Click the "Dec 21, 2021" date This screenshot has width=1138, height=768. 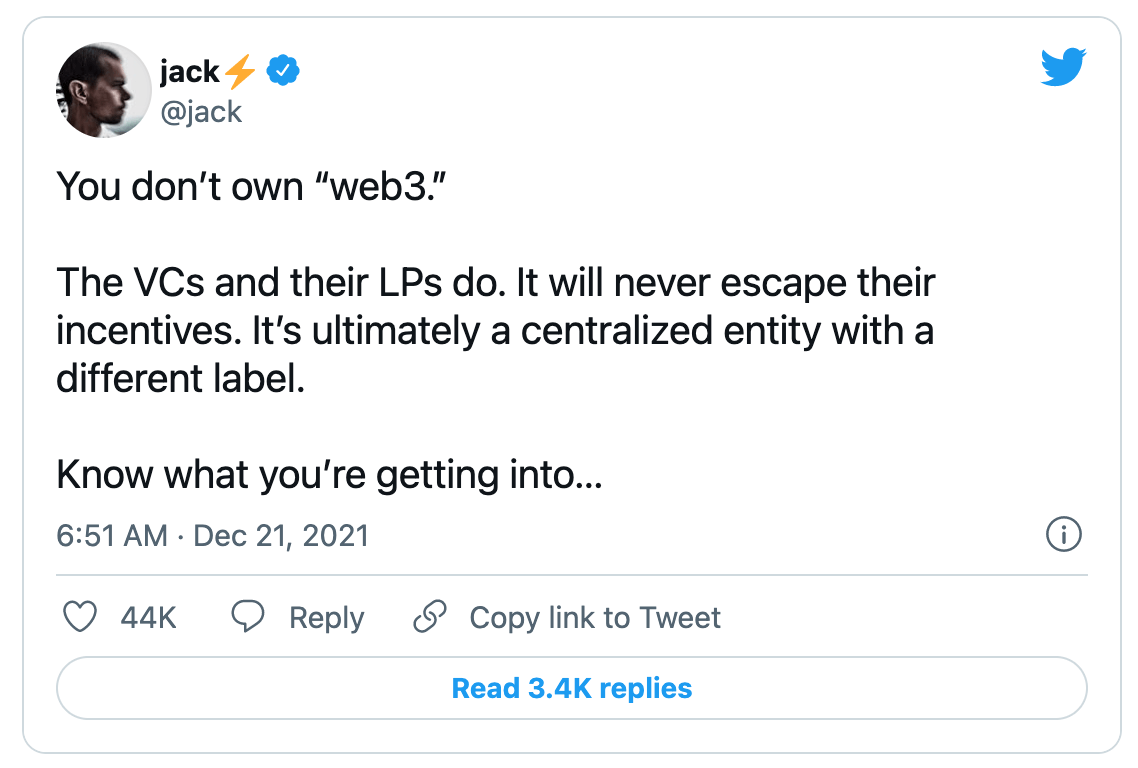[281, 536]
